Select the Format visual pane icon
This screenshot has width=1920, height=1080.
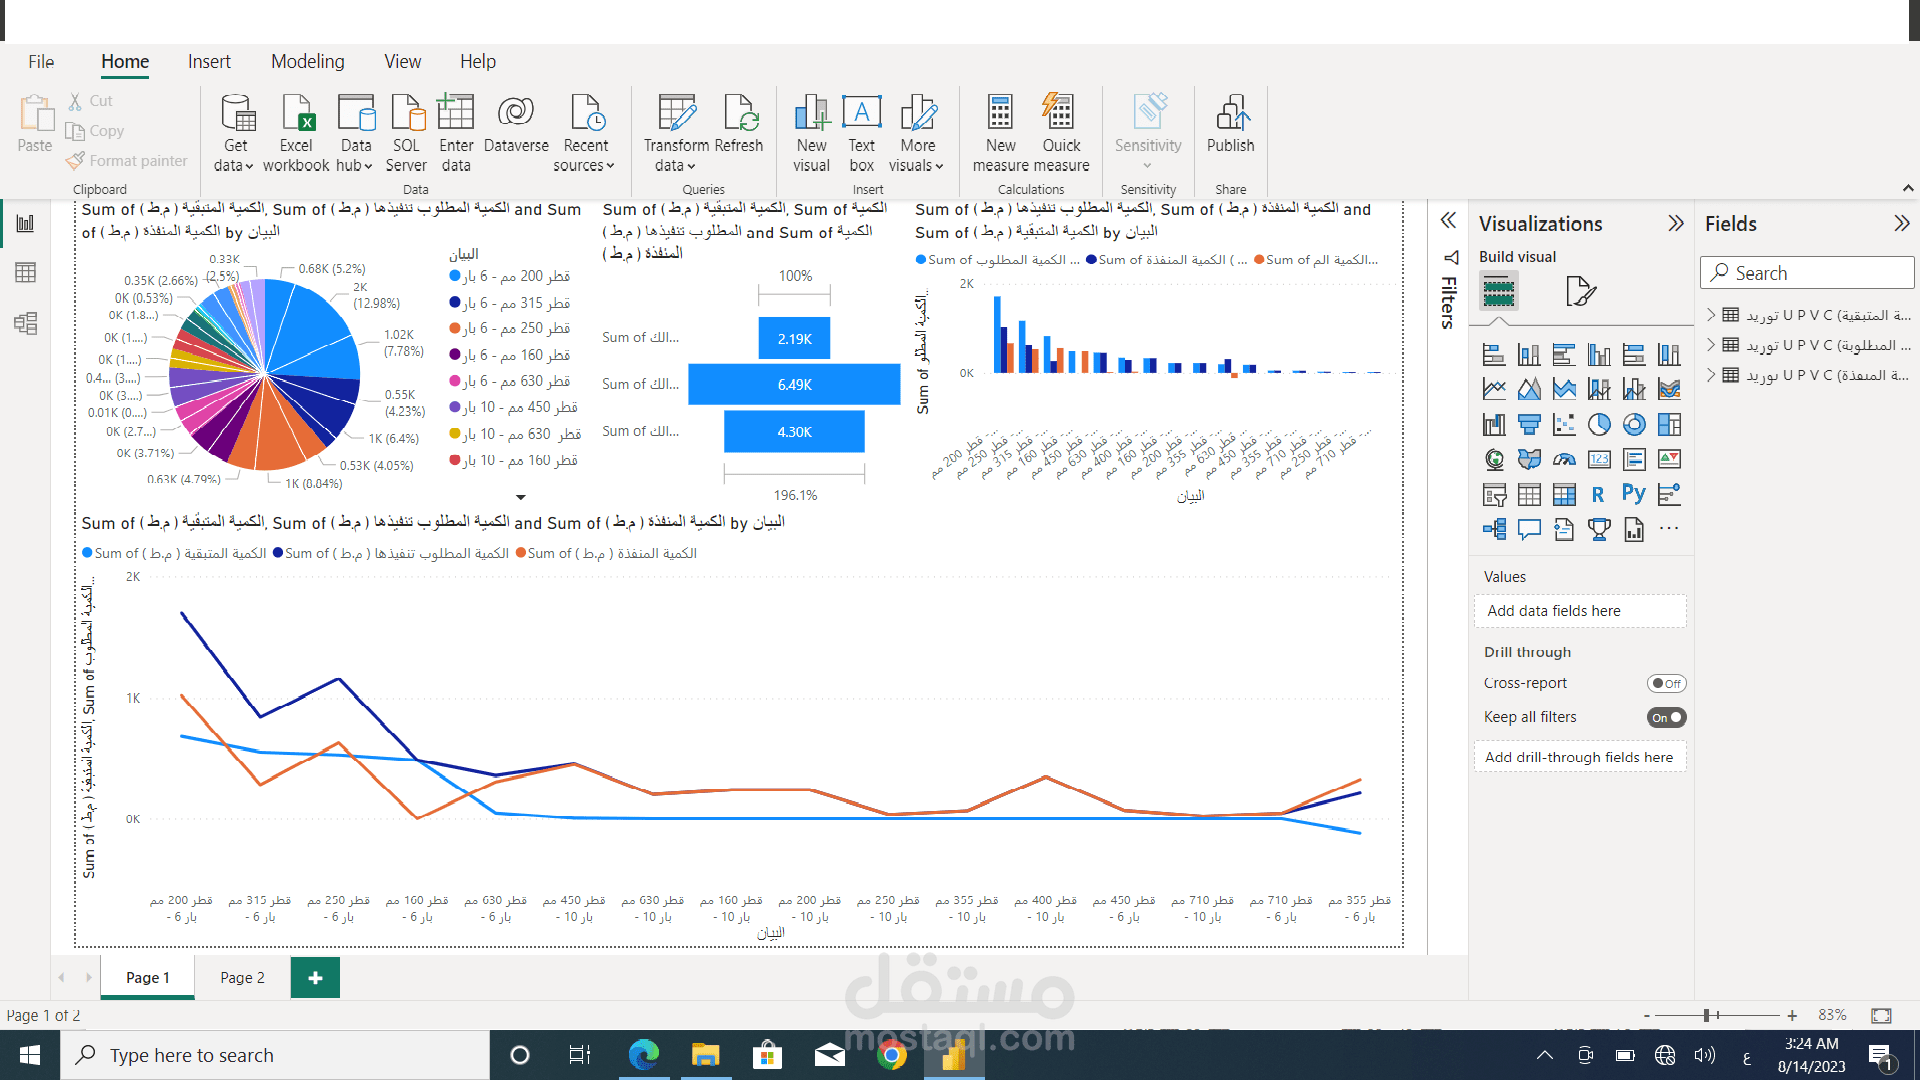1580,291
